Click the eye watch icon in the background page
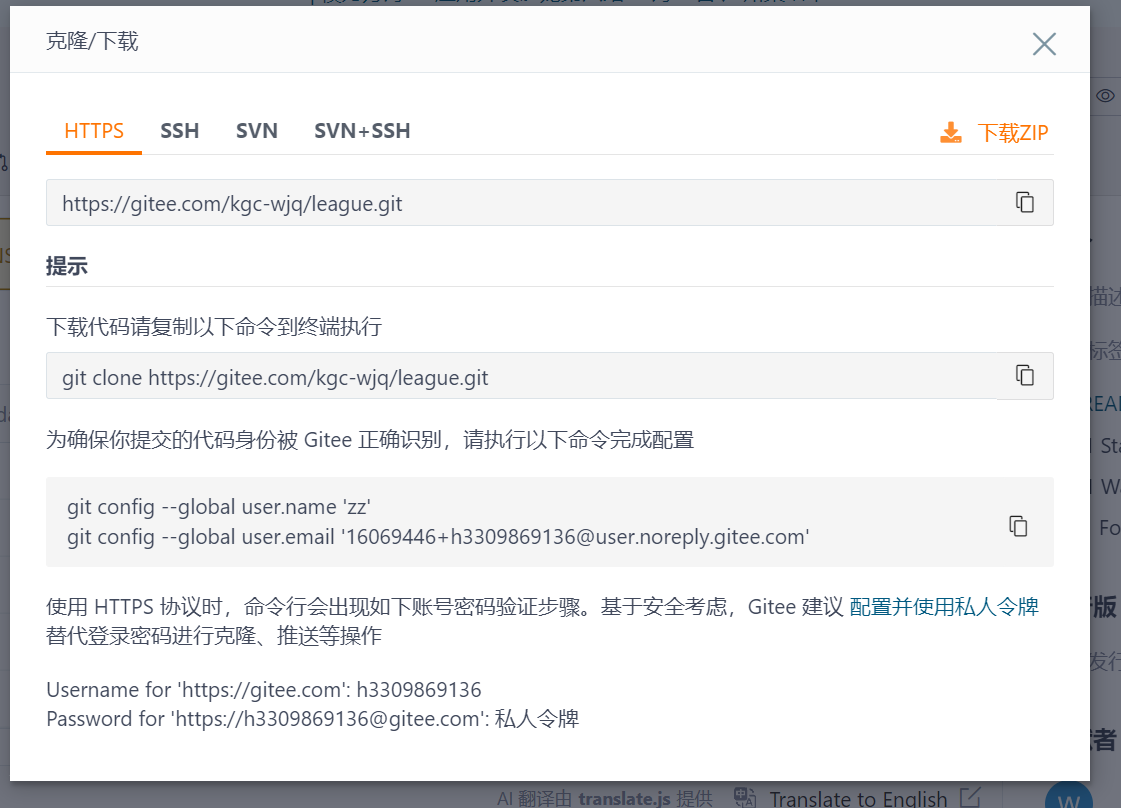Viewport: 1121px width, 808px height. click(x=1105, y=96)
